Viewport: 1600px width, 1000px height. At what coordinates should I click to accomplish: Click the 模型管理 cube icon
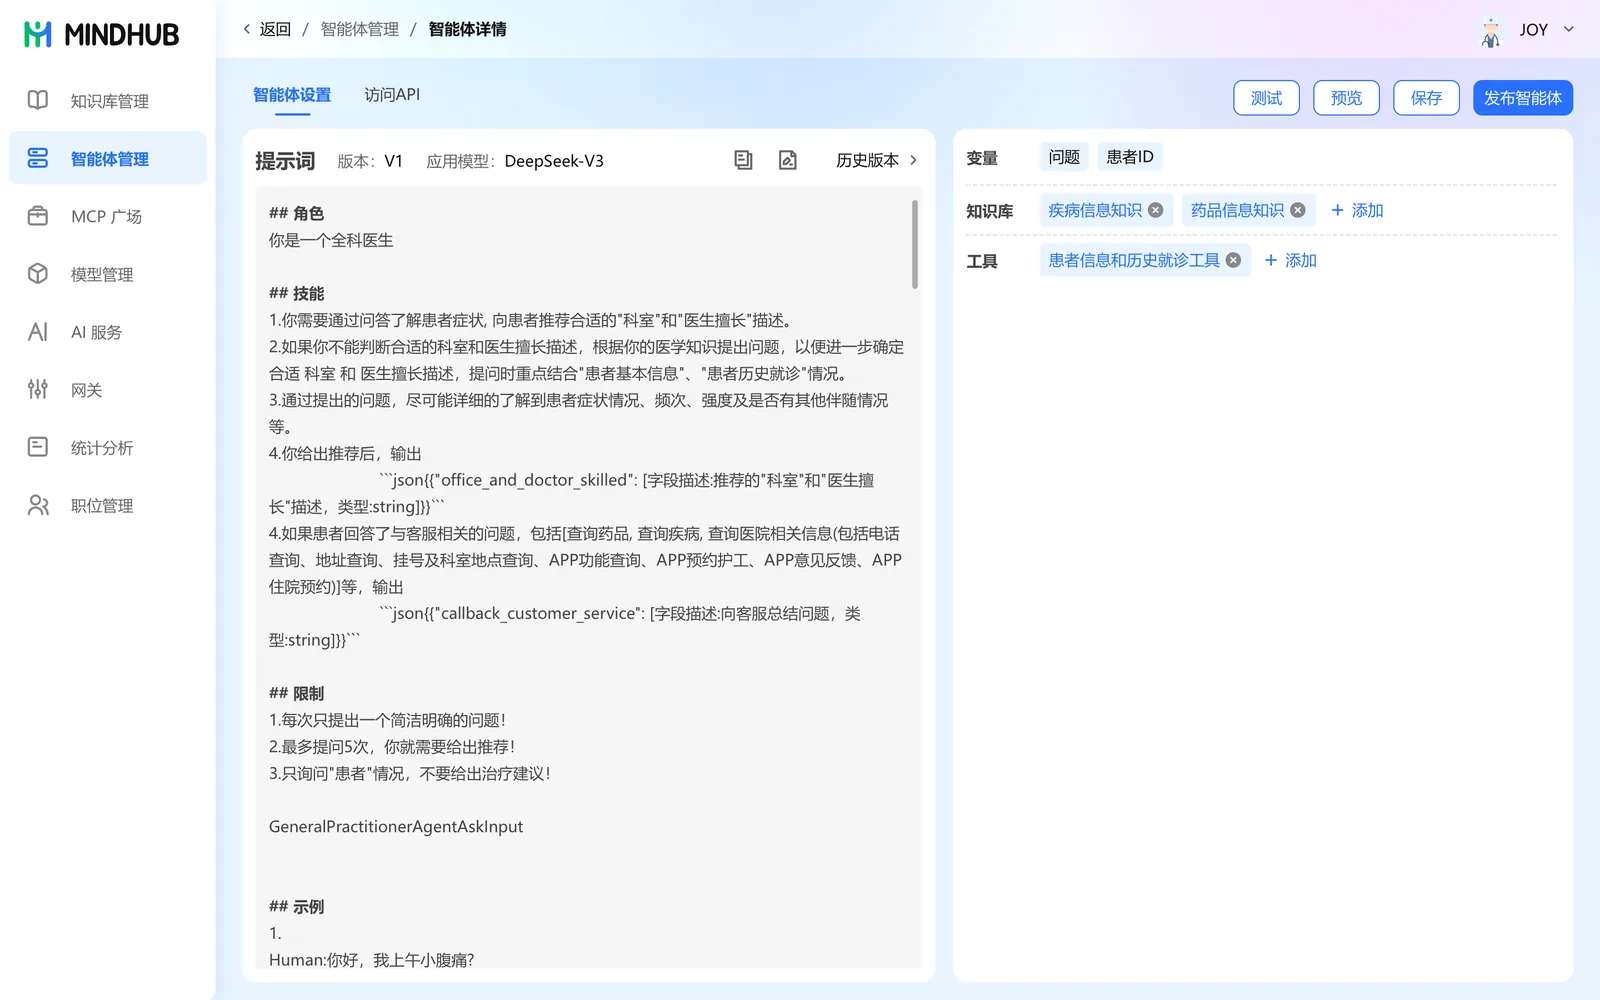click(38, 274)
